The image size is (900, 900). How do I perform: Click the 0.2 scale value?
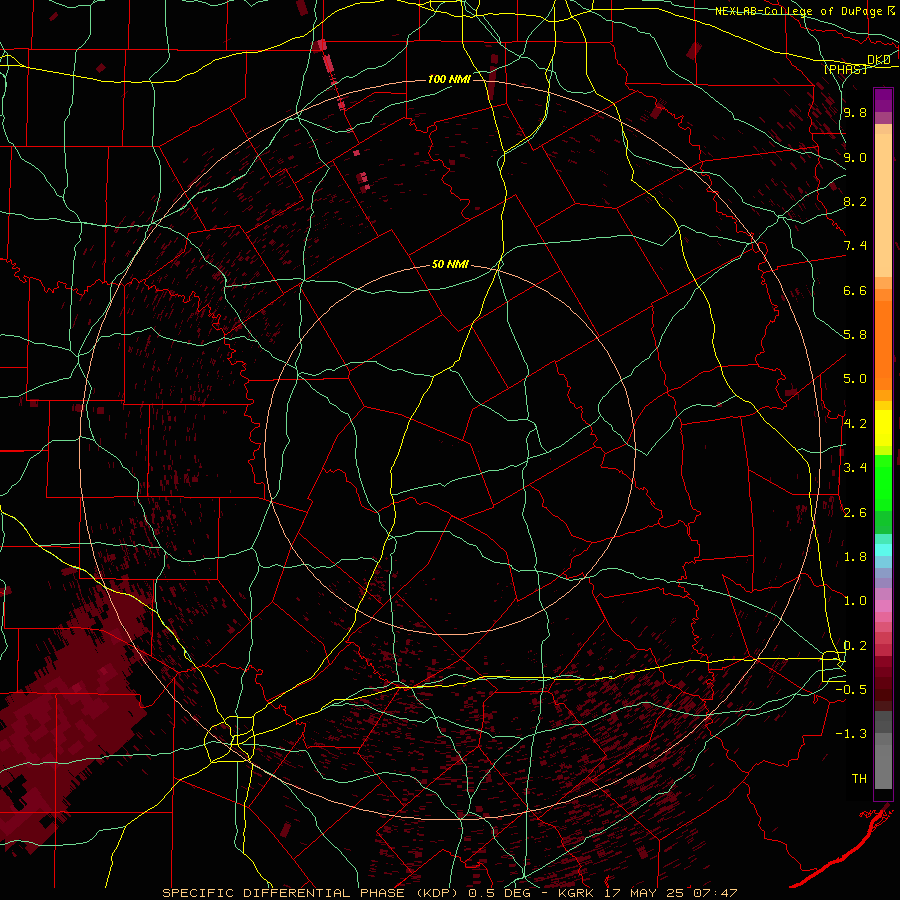point(855,646)
